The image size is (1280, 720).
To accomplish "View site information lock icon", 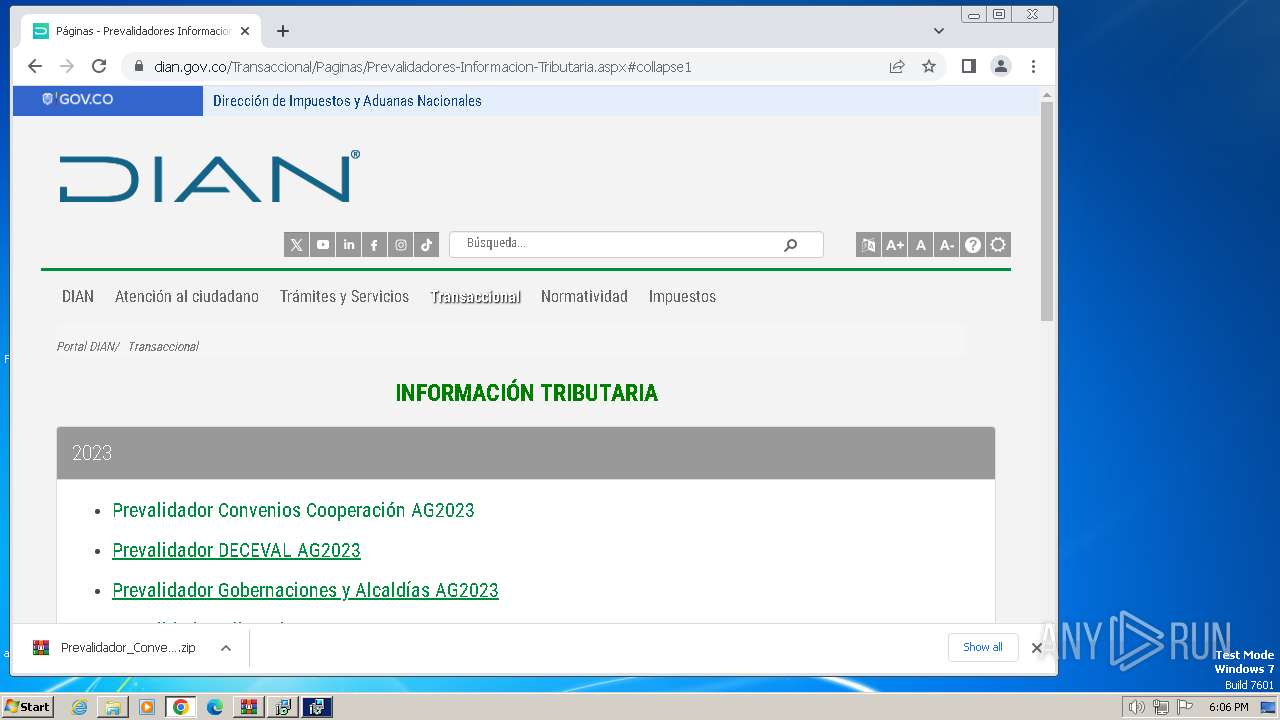I will [138, 67].
